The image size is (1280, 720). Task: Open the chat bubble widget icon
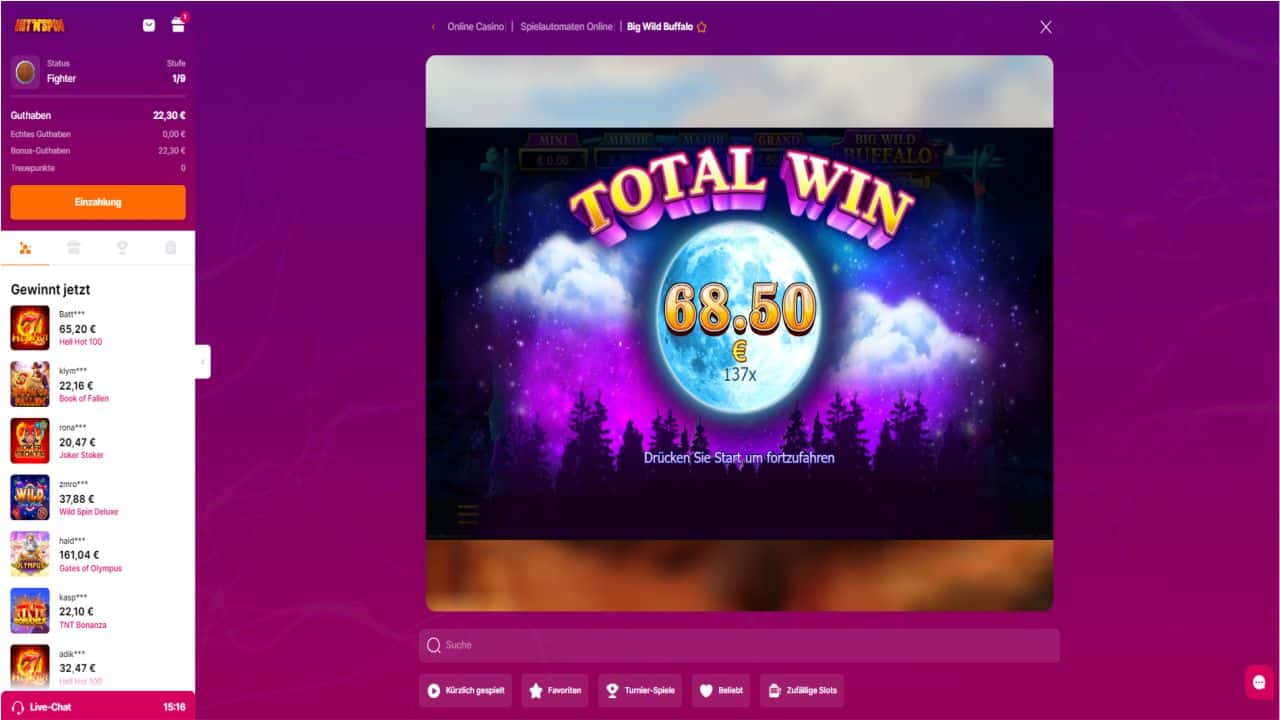point(1259,681)
